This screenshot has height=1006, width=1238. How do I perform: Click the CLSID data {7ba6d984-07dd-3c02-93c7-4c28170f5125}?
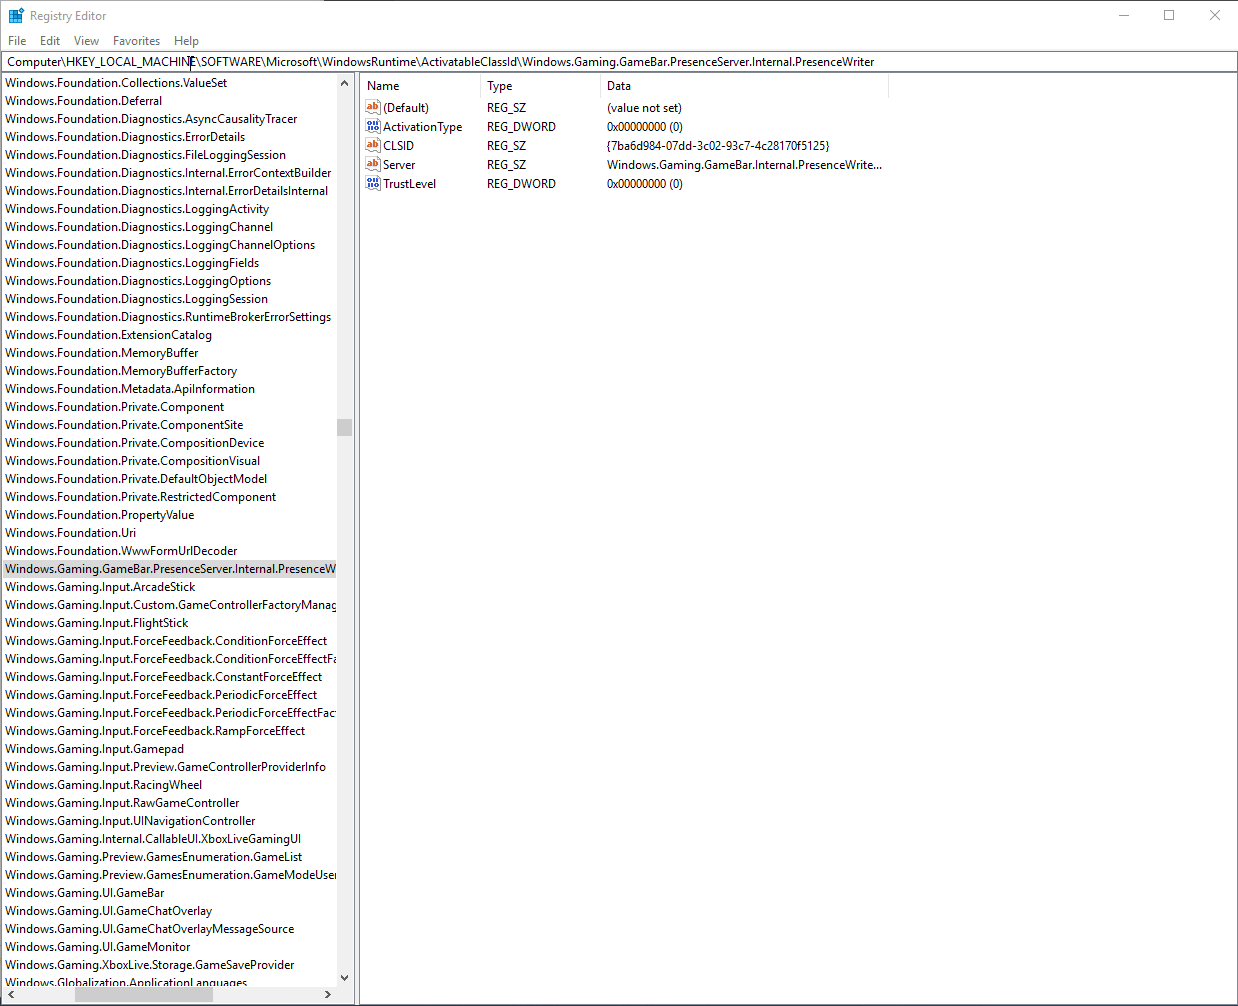click(718, 146)
